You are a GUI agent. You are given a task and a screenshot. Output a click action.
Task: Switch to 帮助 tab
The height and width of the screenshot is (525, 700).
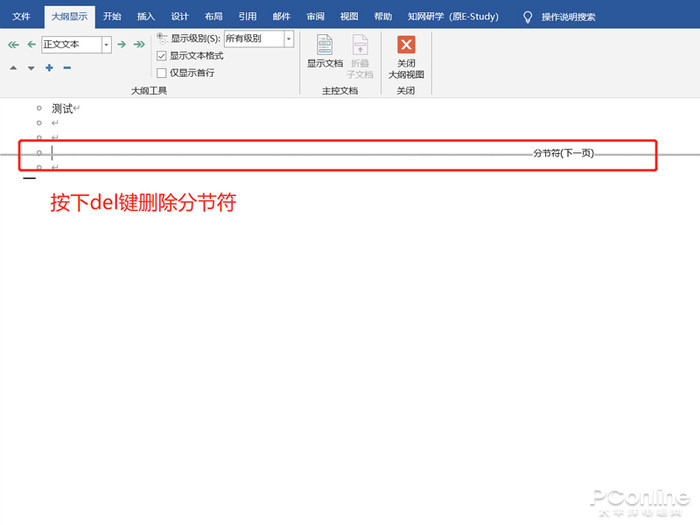pos(383,17)
